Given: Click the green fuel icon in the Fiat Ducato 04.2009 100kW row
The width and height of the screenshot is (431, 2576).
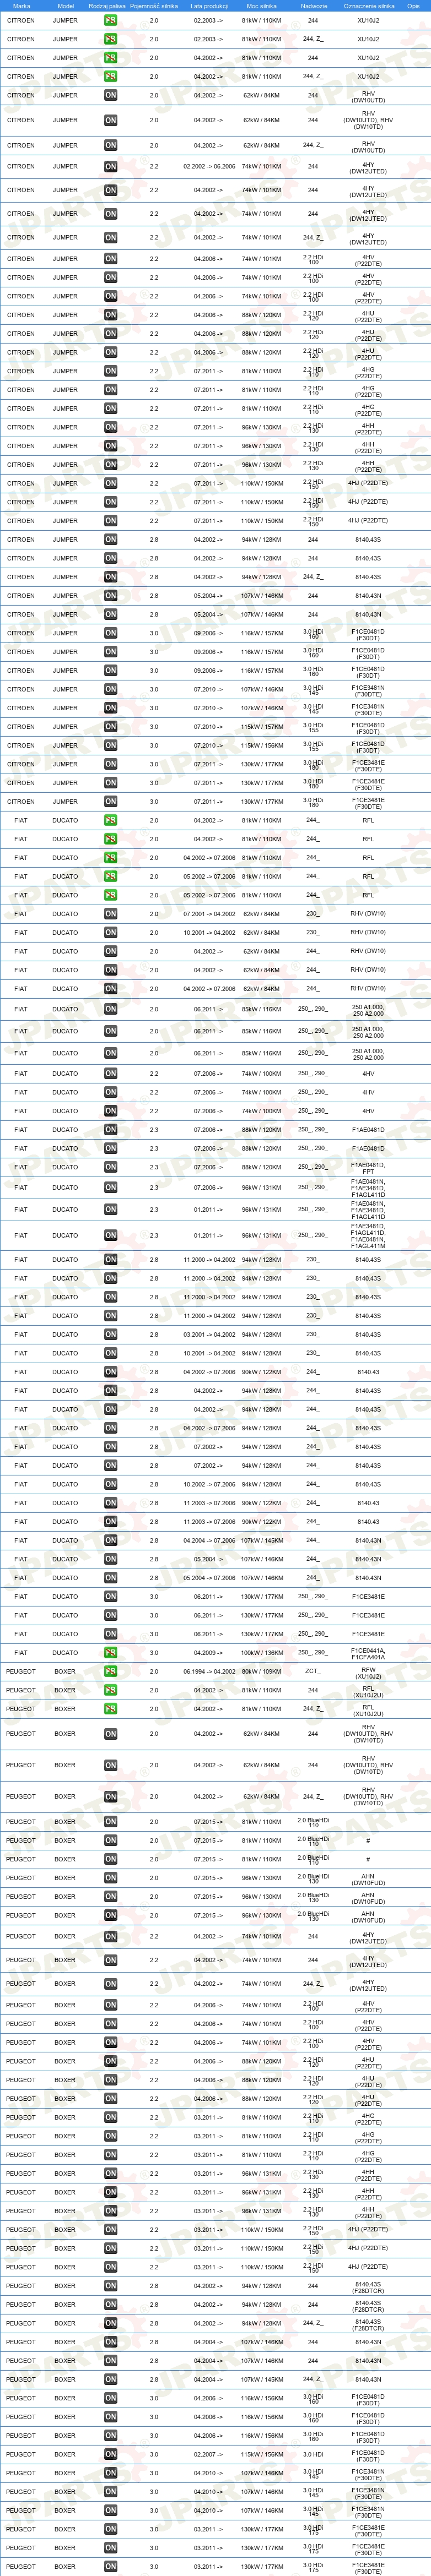Looking at the screenshot, I should point(110,1653).
